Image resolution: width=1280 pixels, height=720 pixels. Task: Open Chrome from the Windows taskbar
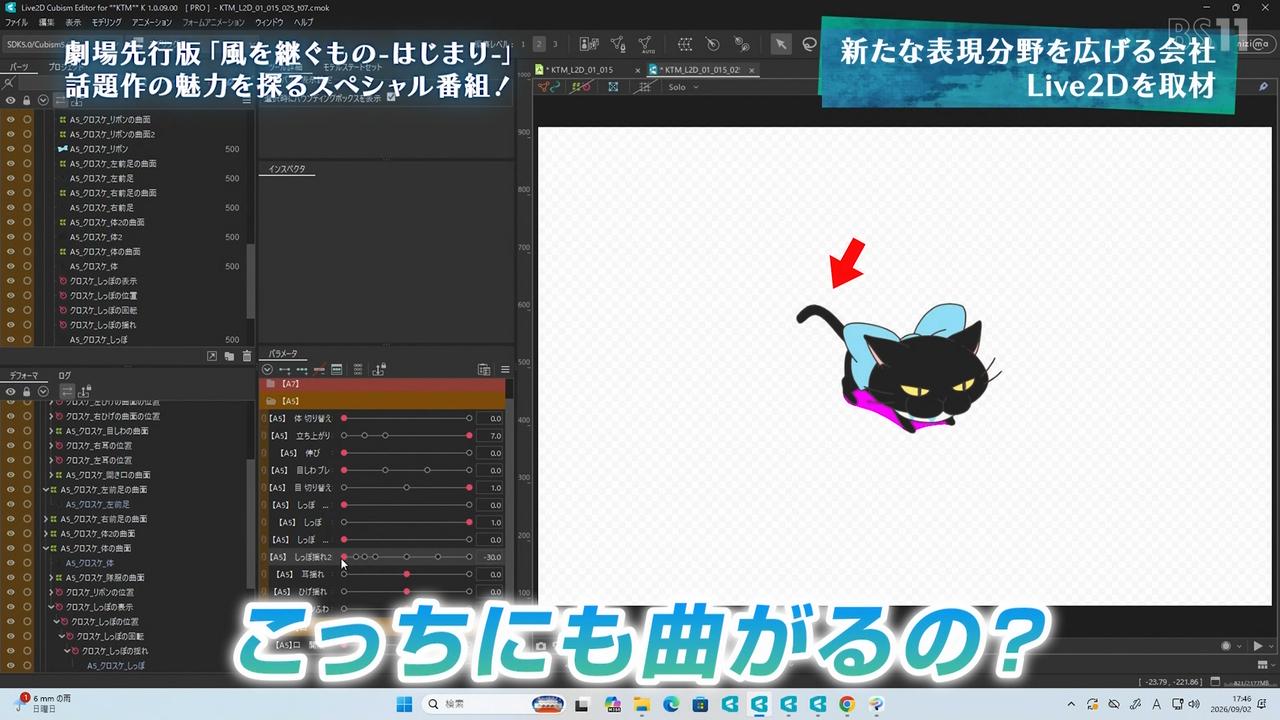click(x=847, y=704)
